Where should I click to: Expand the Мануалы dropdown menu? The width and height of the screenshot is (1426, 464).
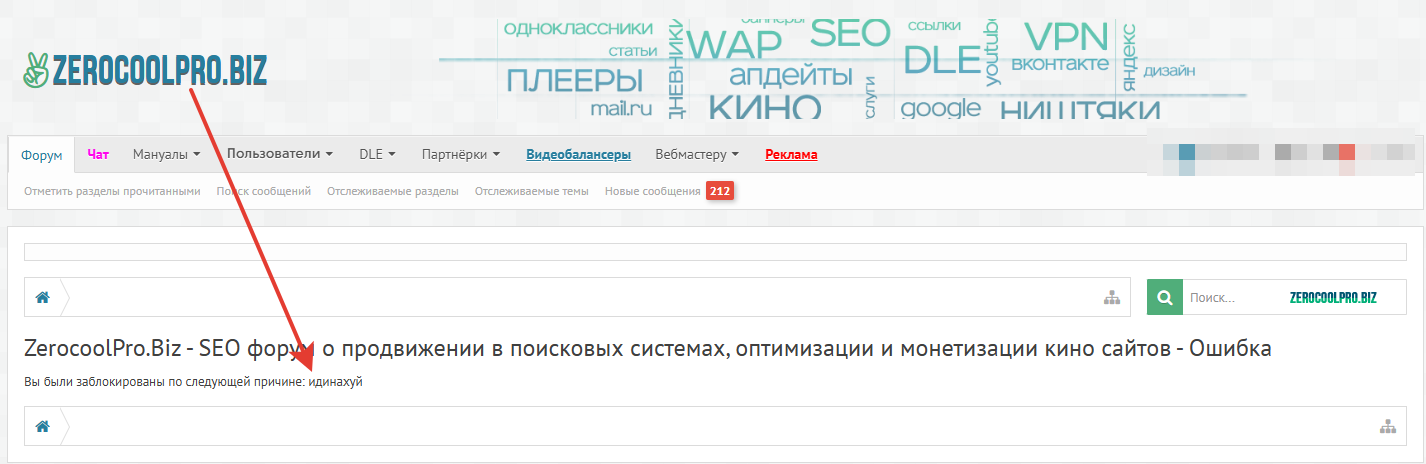[x=167, y=155]
